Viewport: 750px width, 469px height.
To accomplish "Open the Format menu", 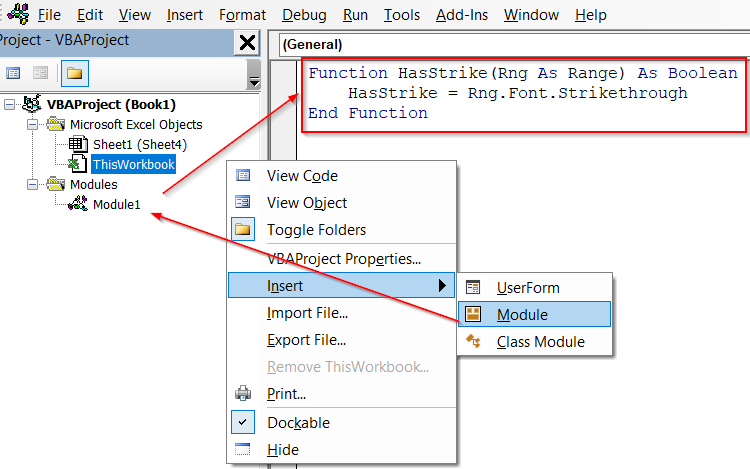I will point(242,15).
